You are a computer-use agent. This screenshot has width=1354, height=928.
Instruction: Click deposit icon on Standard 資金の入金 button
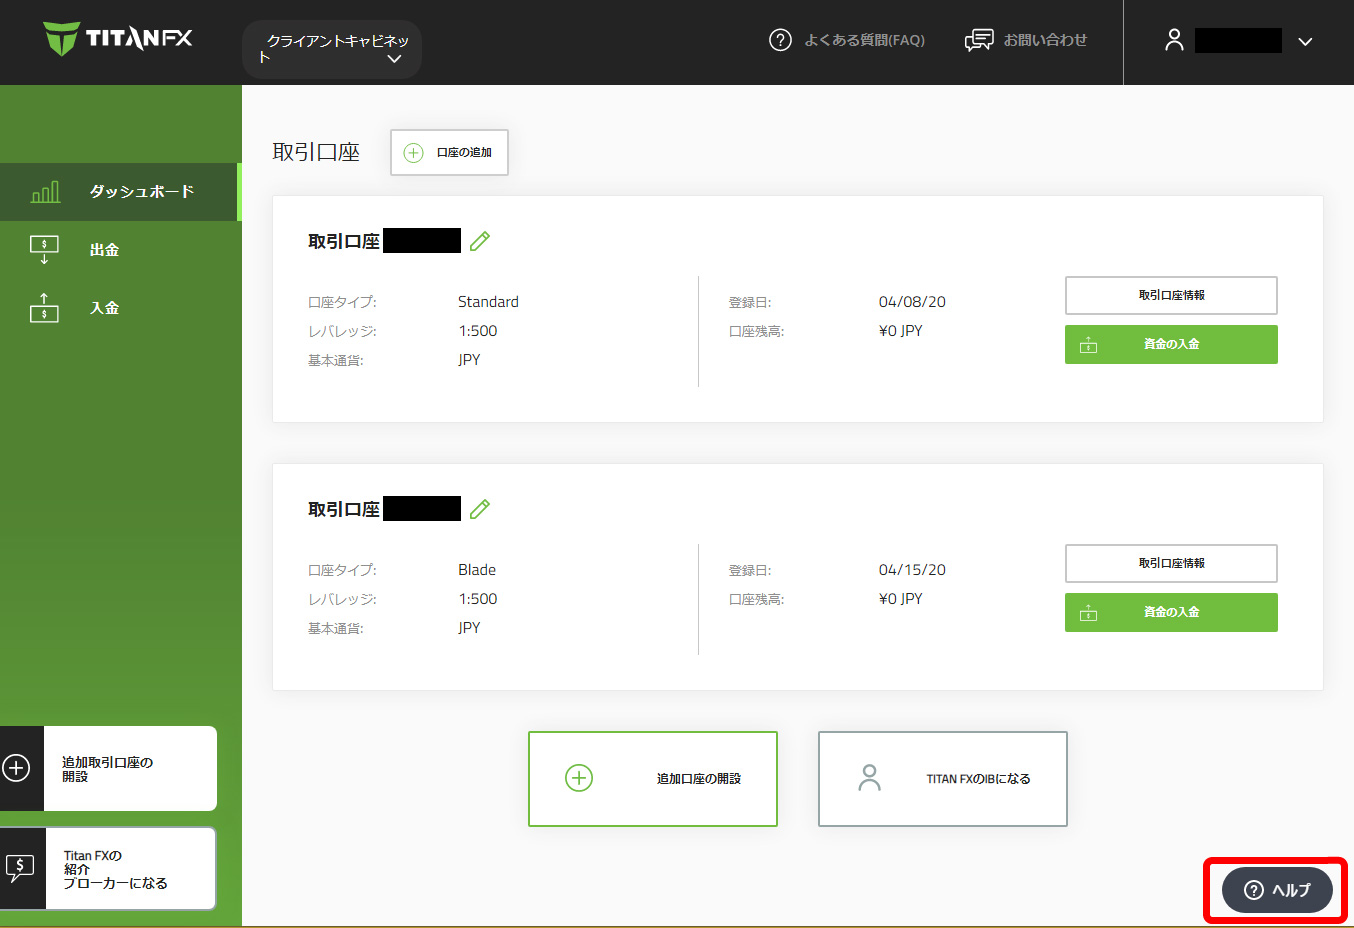(x=1089, y=345)
